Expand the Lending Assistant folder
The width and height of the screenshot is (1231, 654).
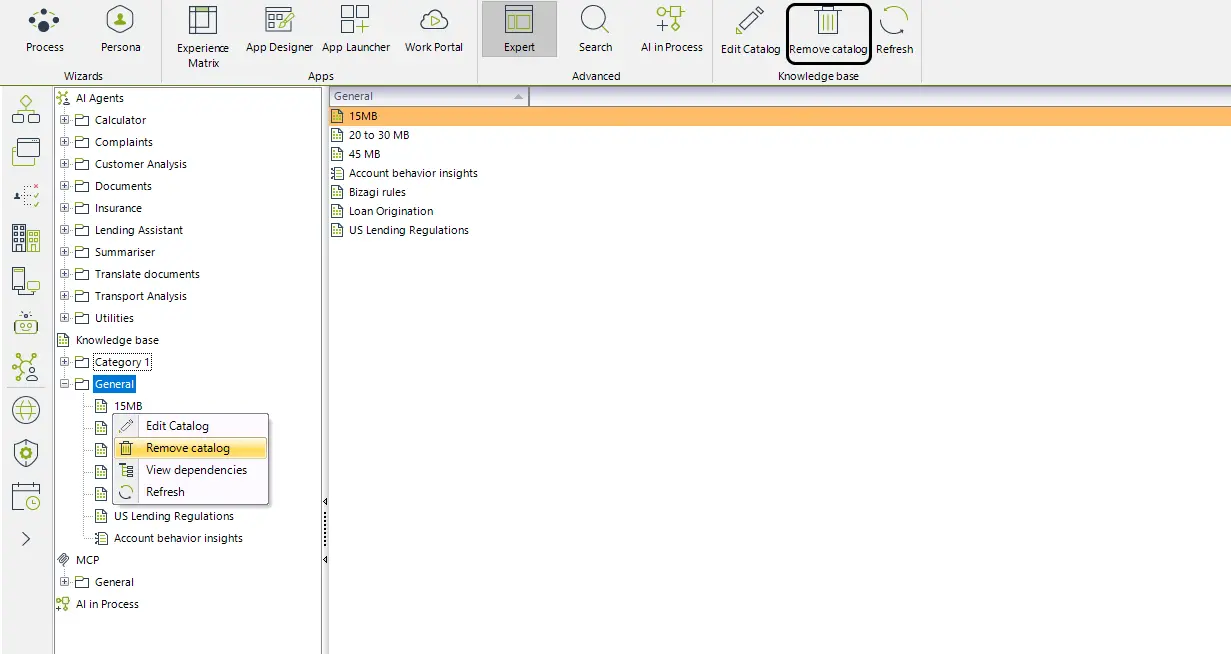65,230
